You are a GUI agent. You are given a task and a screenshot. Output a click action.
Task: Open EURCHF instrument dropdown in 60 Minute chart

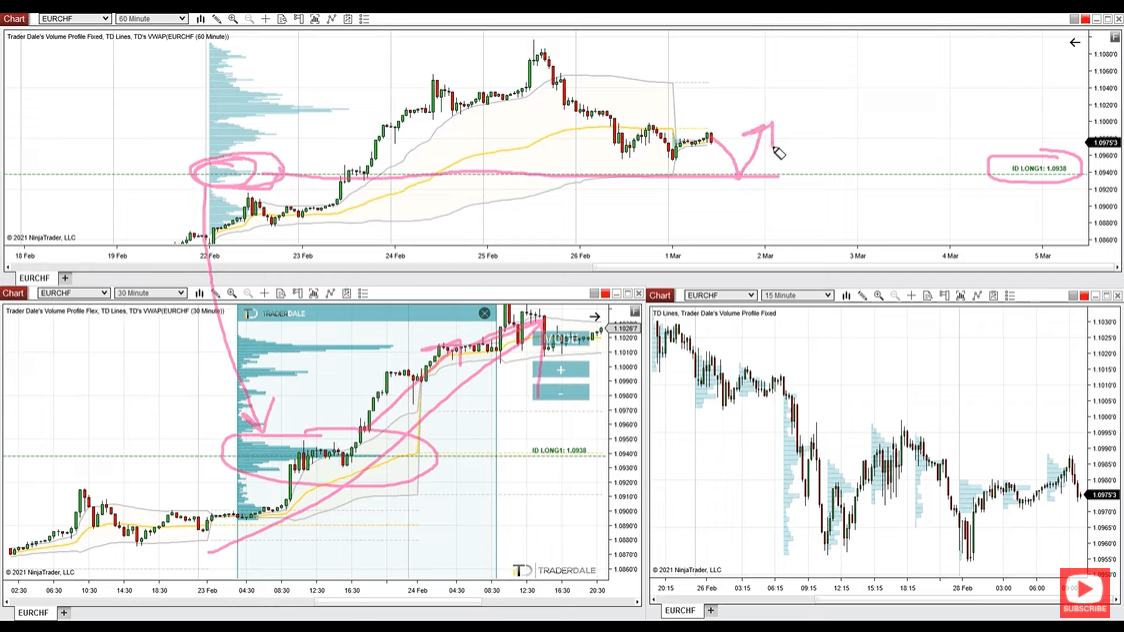[75, 19]
